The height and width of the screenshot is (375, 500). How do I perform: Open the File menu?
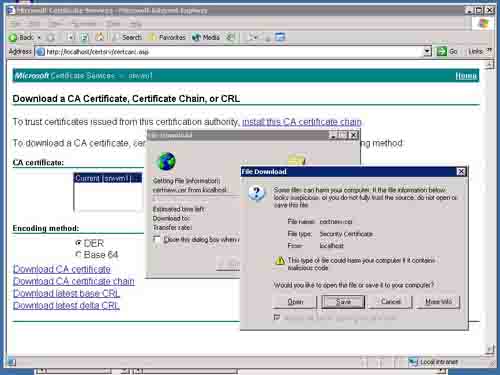[14, 24]
